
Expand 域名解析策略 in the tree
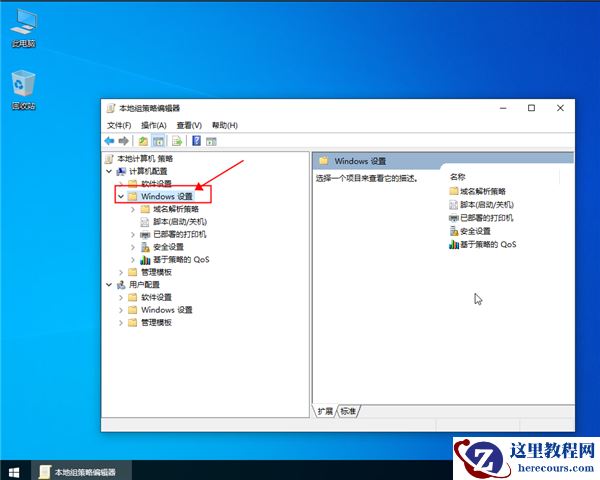pyautogui.click(x=133, y=209)
